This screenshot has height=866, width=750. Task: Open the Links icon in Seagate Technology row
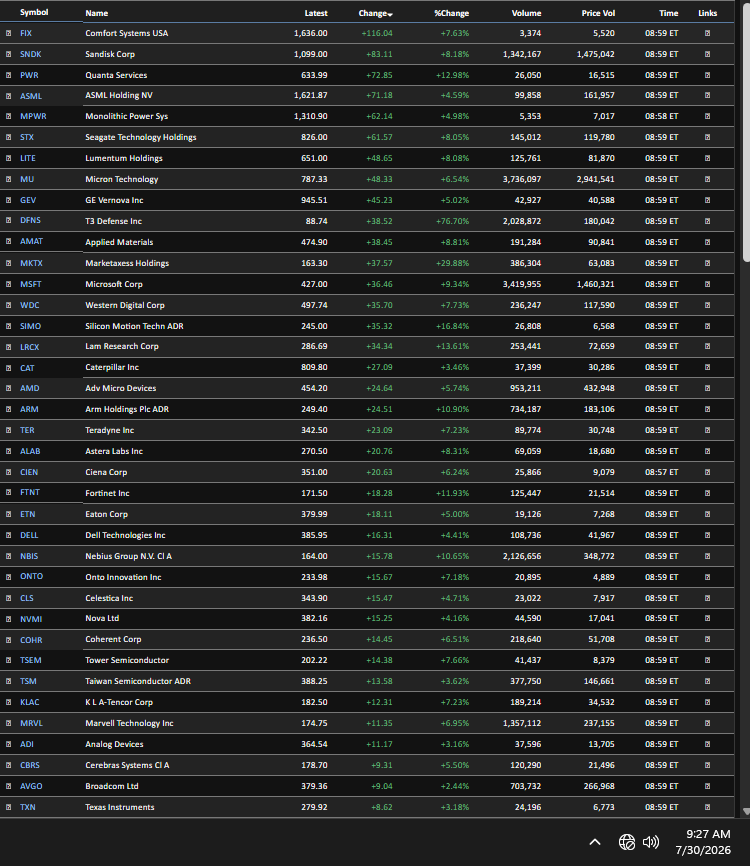tap(707, 137)
